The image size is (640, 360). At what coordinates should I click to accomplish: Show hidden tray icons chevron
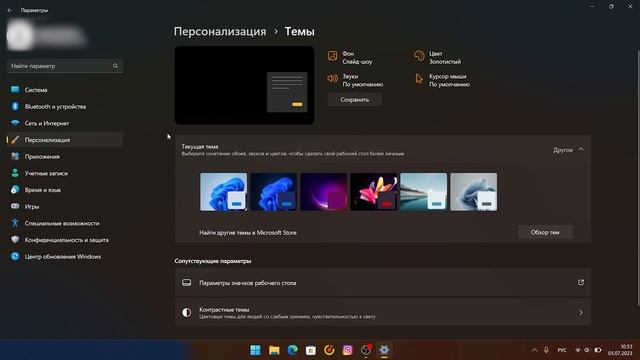[534, 350]
